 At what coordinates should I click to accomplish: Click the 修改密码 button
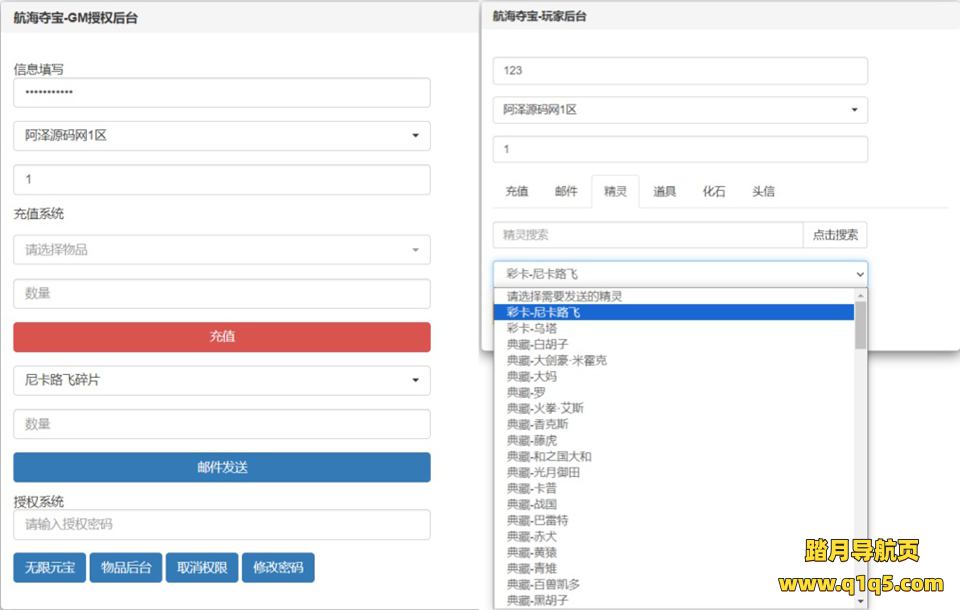coord(277,568)
